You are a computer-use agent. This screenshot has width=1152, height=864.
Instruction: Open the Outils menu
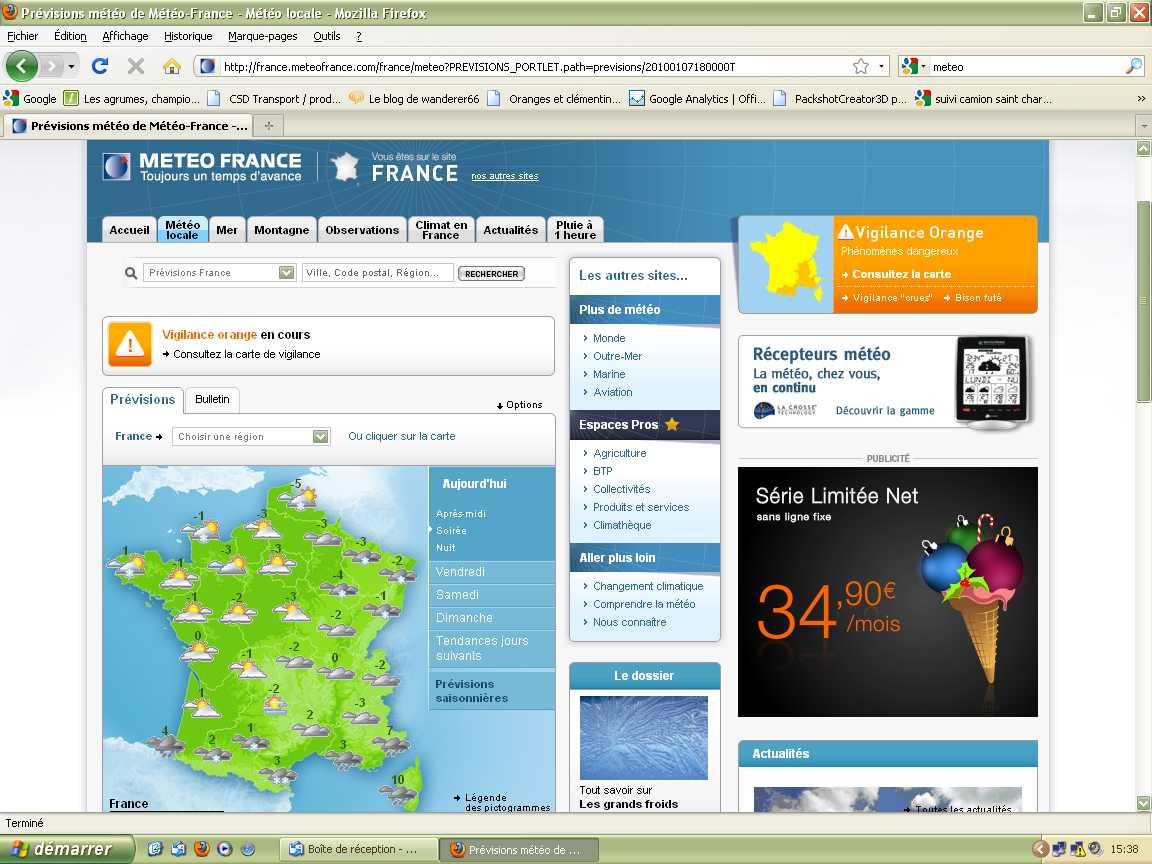click(x=326, y=36)
